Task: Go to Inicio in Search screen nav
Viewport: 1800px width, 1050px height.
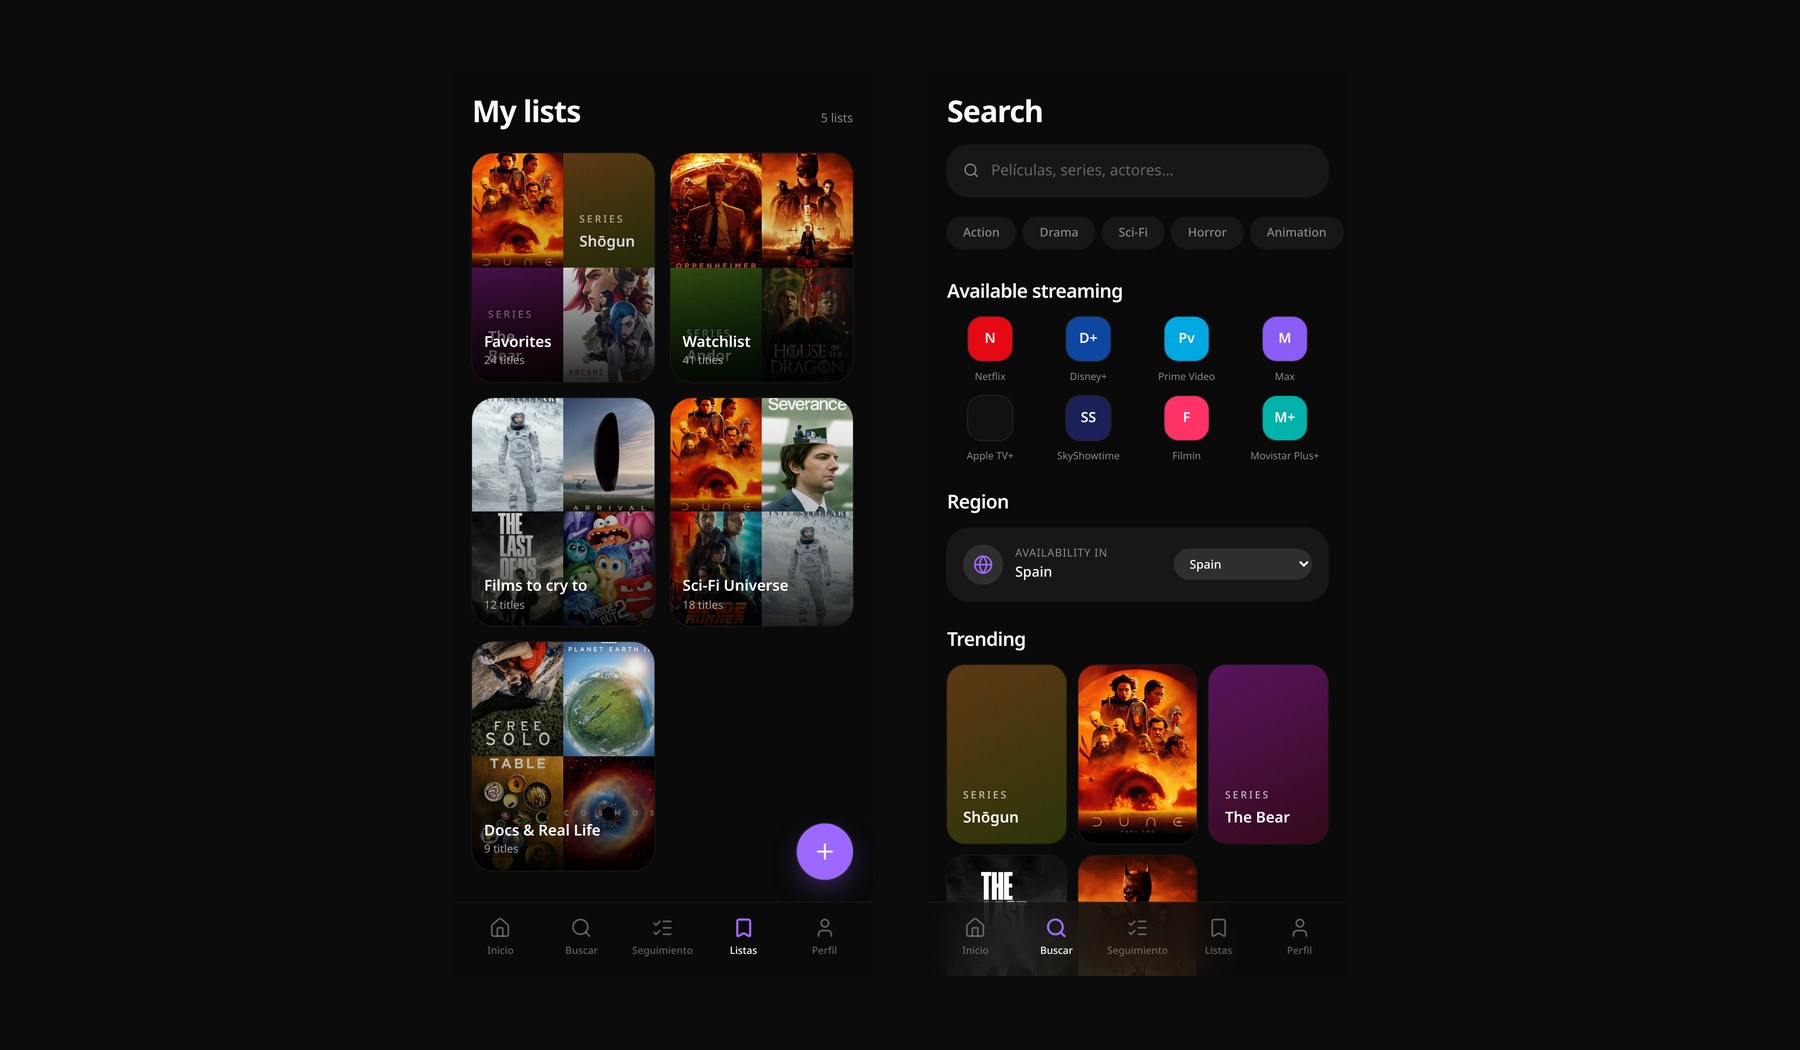Action: tap(975, 936)
